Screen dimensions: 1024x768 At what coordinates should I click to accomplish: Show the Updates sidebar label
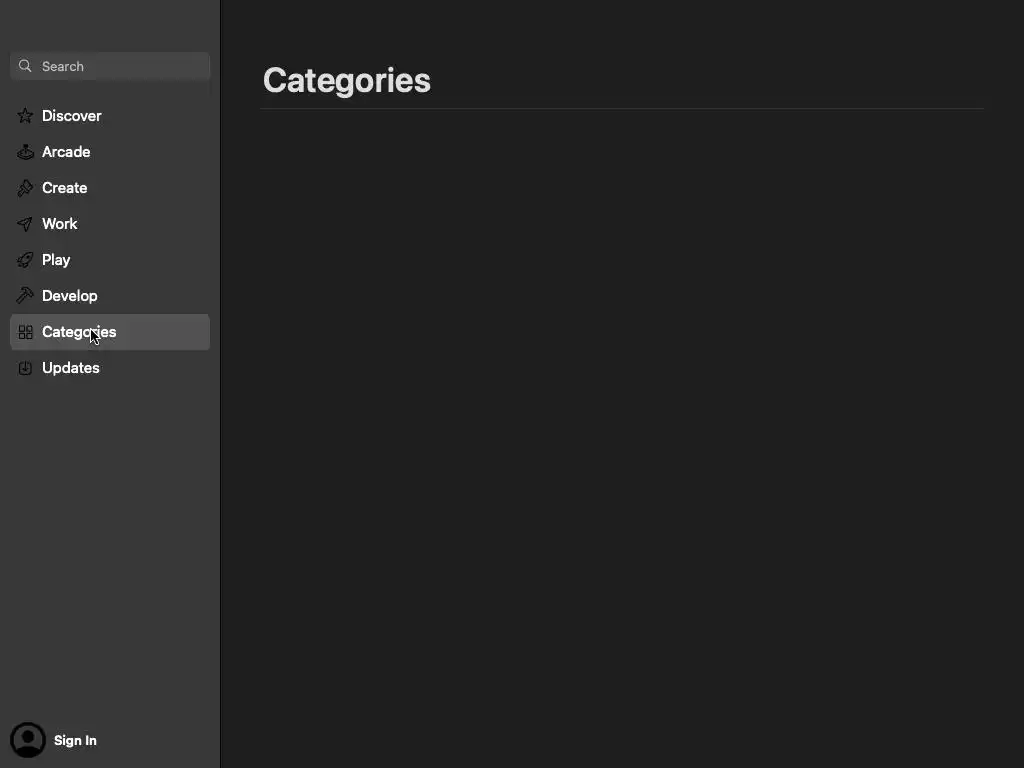[71, 368]
